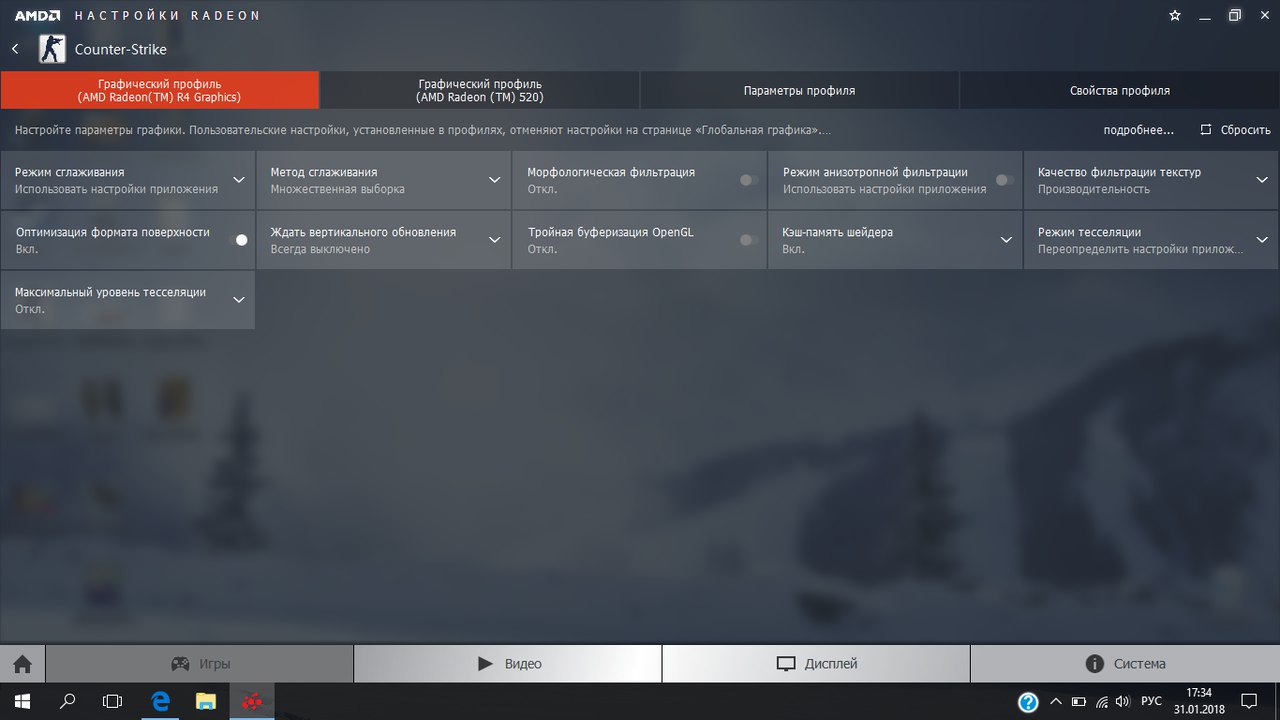Click the Counter-Strike game icon
Image resolution: width=1280 pixels, height=720 pixels.
(x=52, y=49)
